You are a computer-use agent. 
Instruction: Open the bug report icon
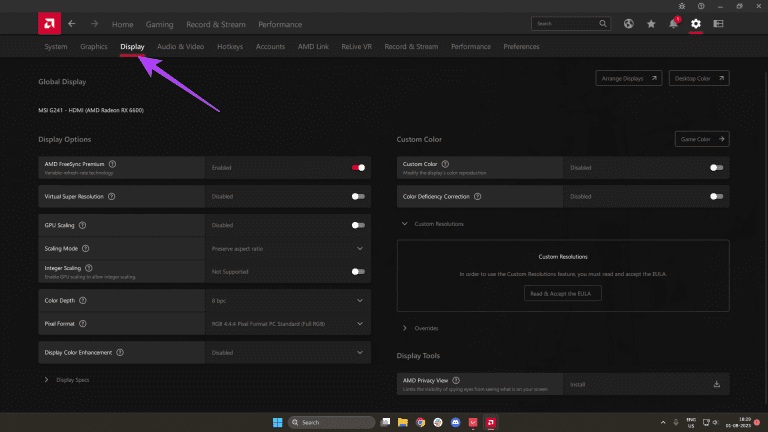(682, 6)
